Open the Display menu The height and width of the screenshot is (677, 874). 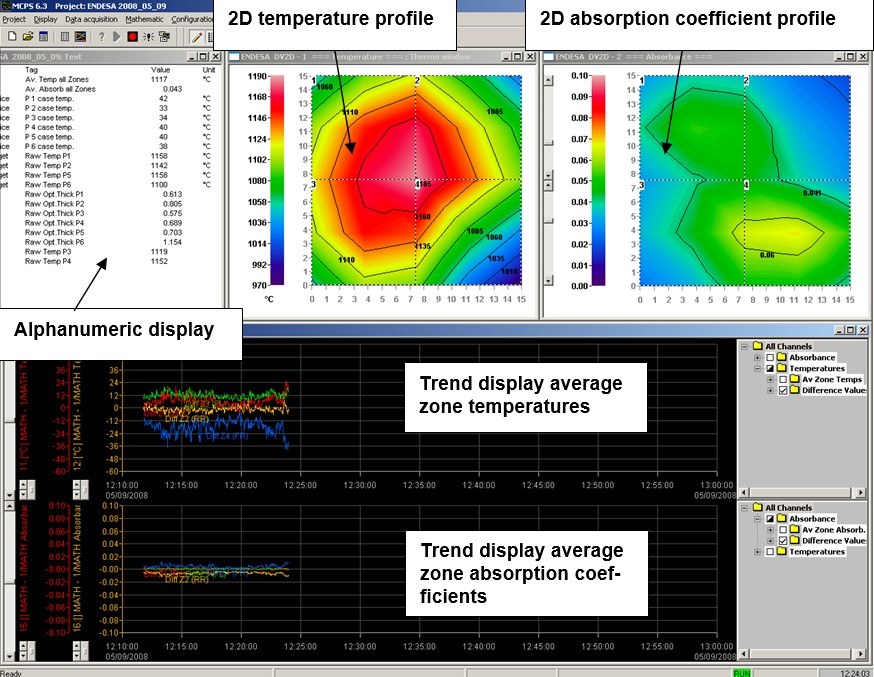(45, 19)
